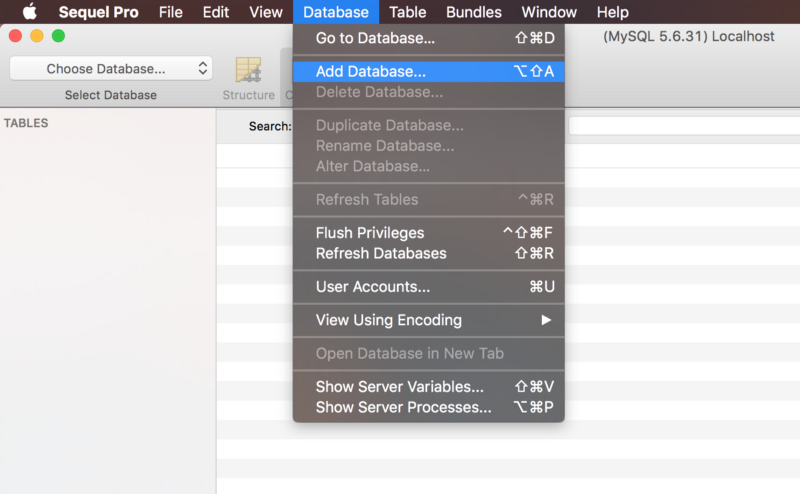Open the Bundles menu
The image size is (800, 494).
(x=473, y=12)
